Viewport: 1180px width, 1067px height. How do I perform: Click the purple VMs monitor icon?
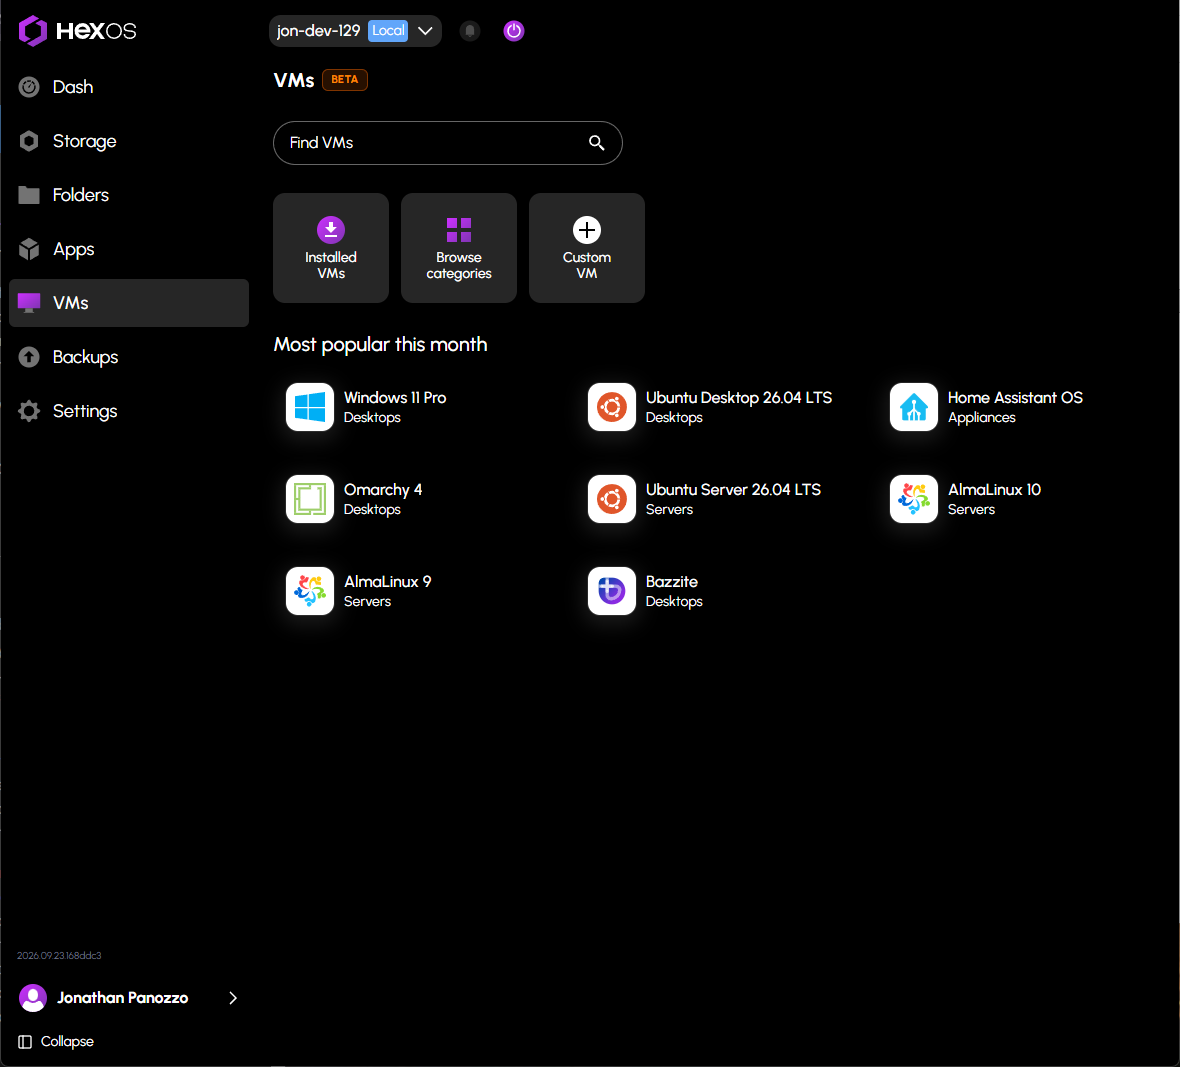[x=29, y=303]
